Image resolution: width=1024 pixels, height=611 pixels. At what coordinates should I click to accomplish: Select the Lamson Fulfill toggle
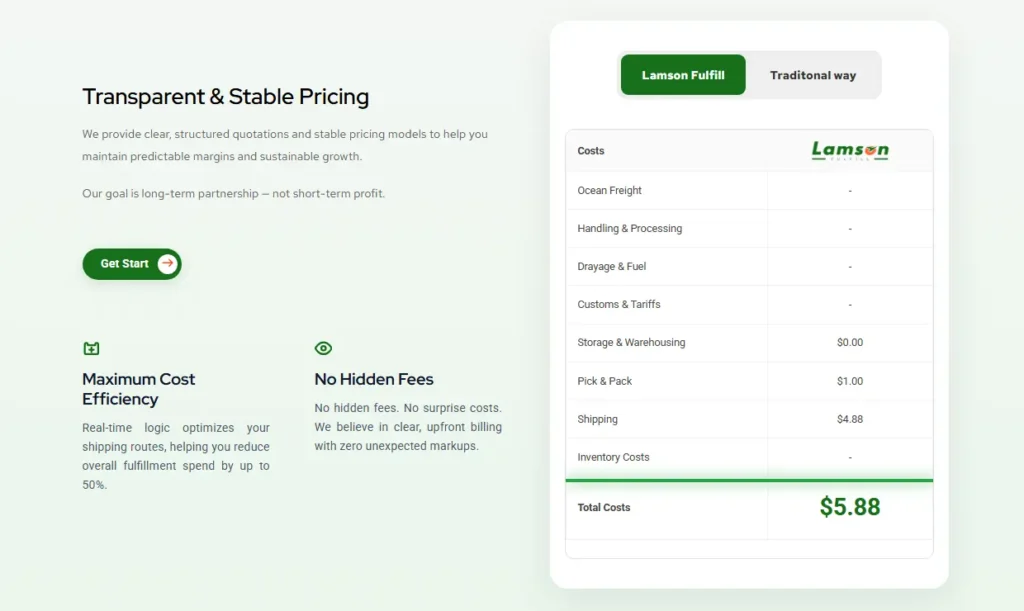[x=683, y=74]
